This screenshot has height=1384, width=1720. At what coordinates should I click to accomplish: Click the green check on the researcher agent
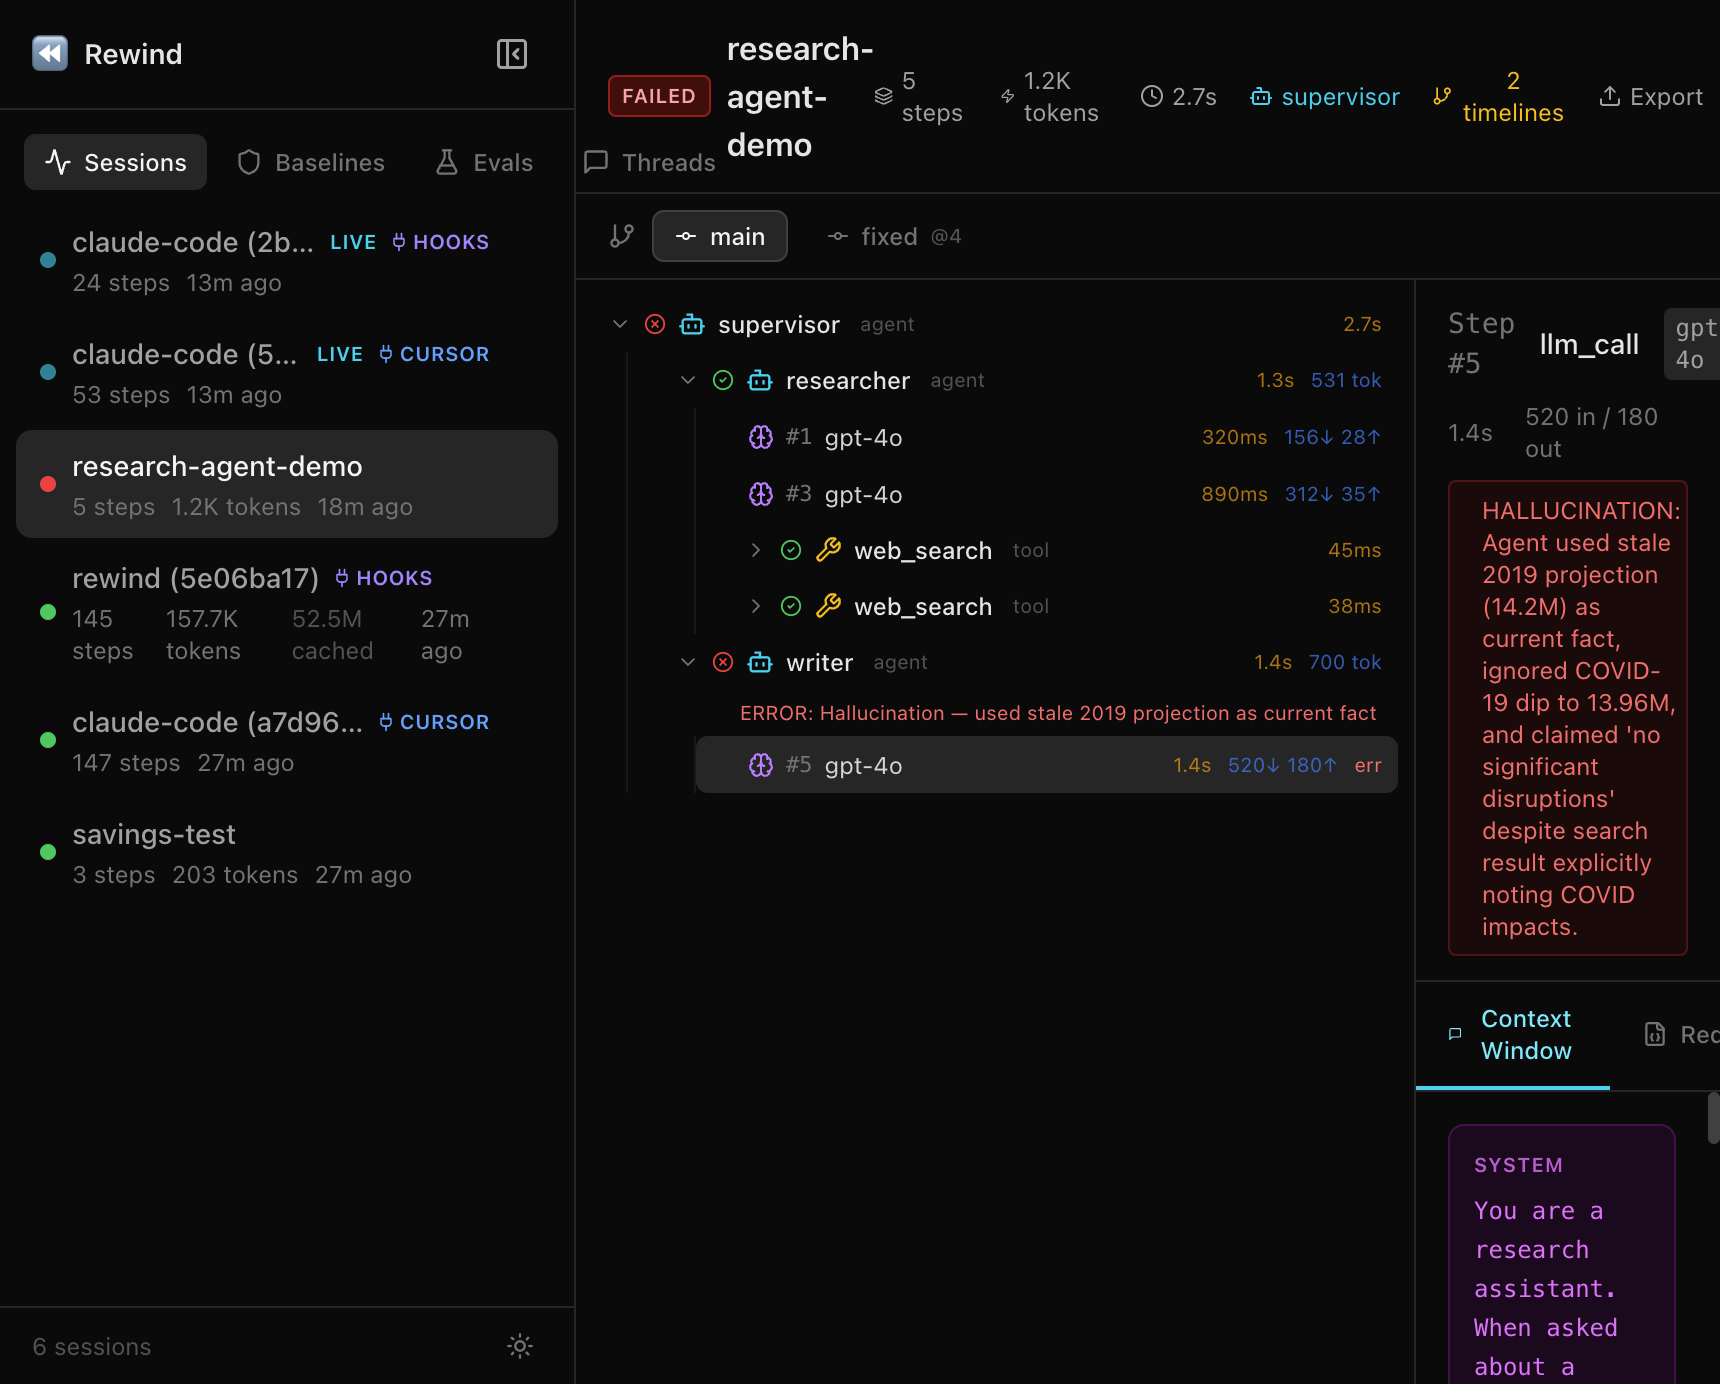(x=723, y=380)
